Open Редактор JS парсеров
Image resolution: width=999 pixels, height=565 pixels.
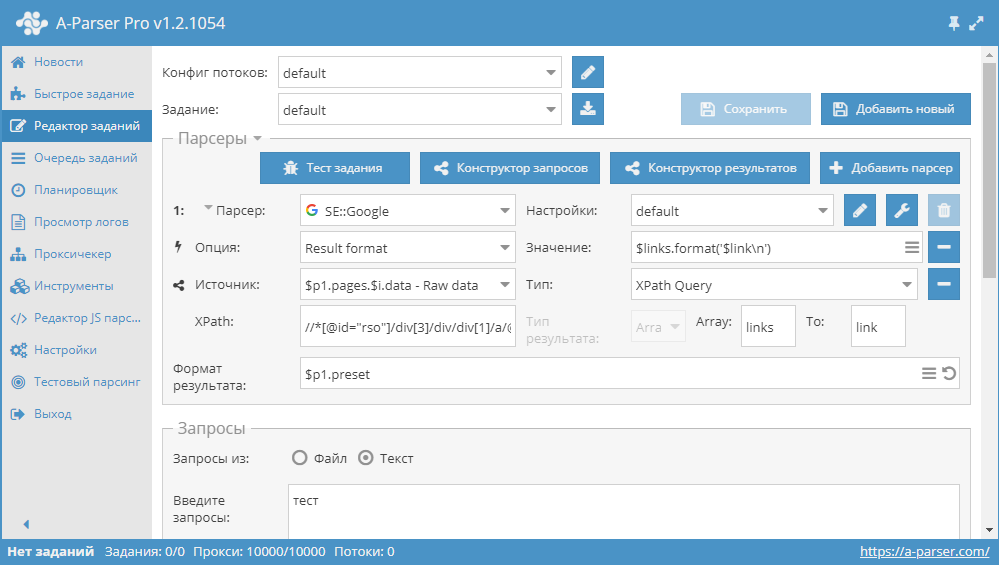click(x=76, y=317)
